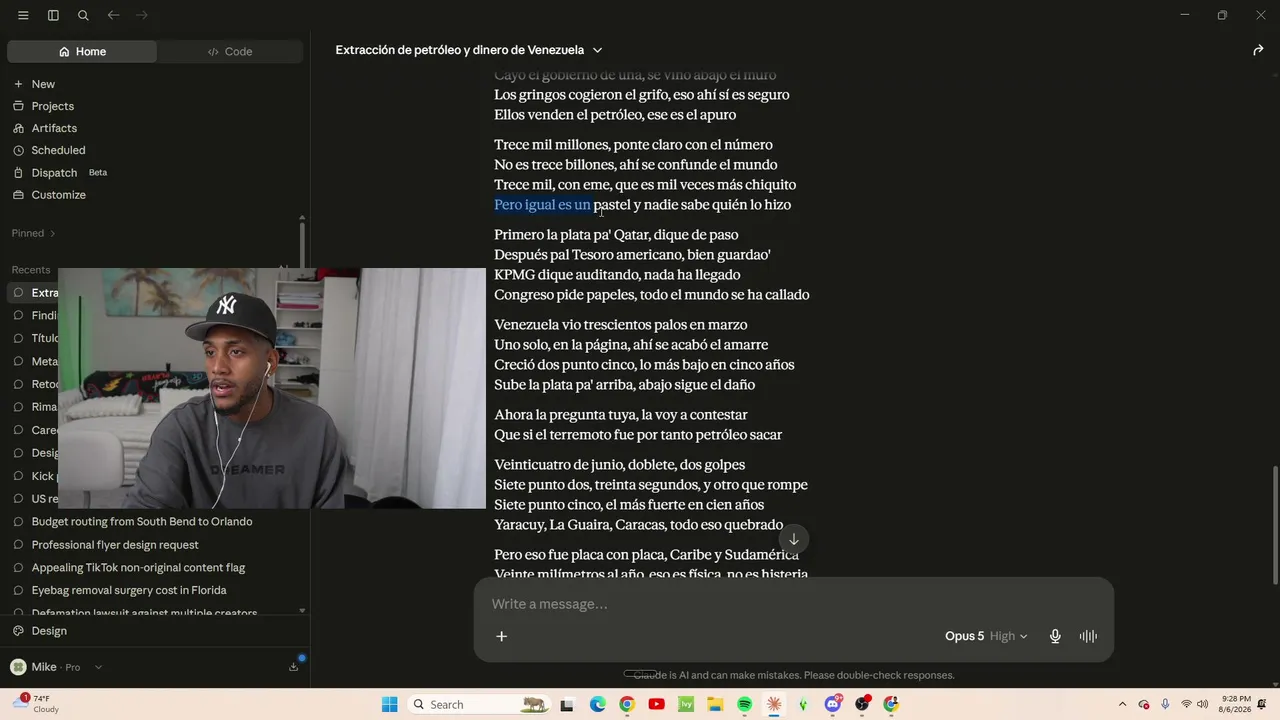The width and height of the screenshot is (1280, 720).
Task: Click the taskbar Search box
Action: [x=480, y=704]
